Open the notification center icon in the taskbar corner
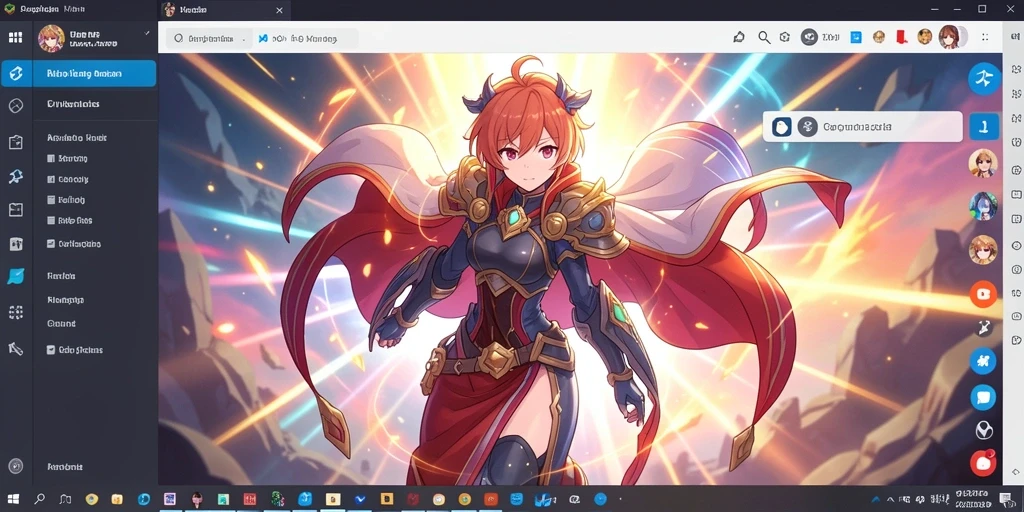 (x=1006, y=500)
